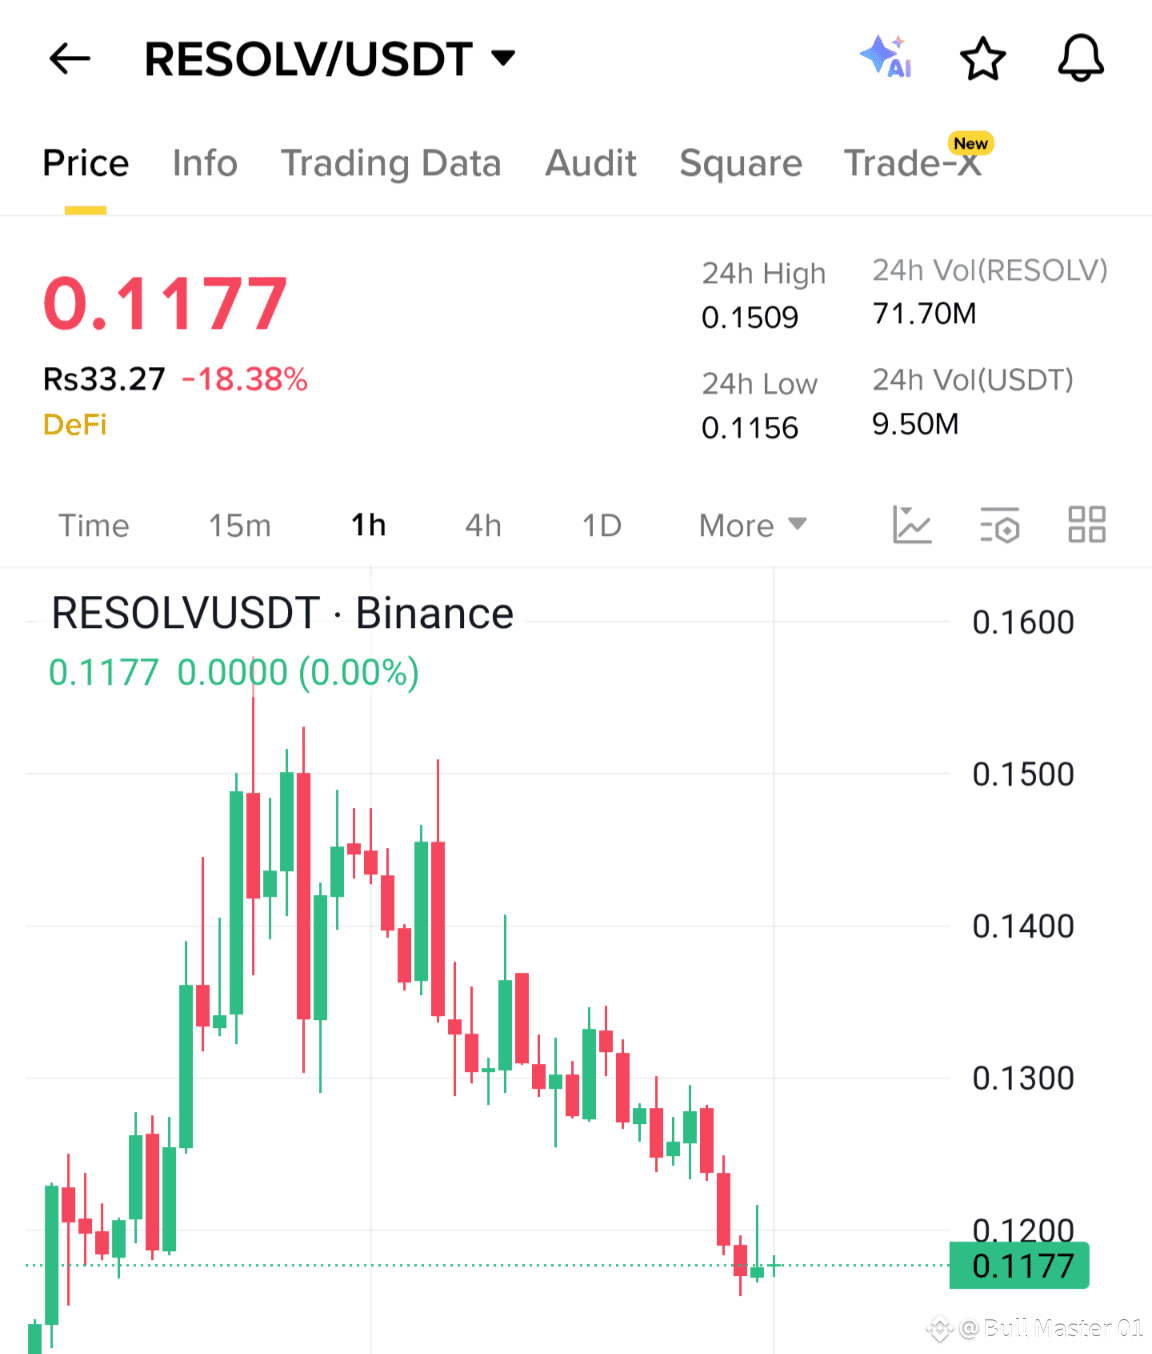Select the 1D chart interval
This screenshot has width=1152, height=1354.
(601, 525)
